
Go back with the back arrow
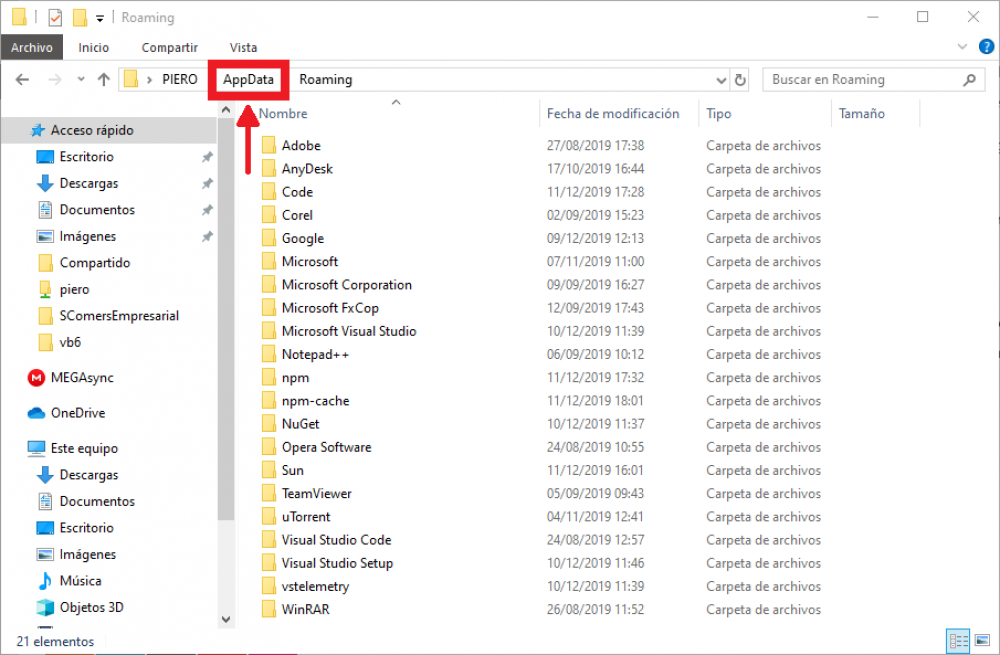click(22, 80)
